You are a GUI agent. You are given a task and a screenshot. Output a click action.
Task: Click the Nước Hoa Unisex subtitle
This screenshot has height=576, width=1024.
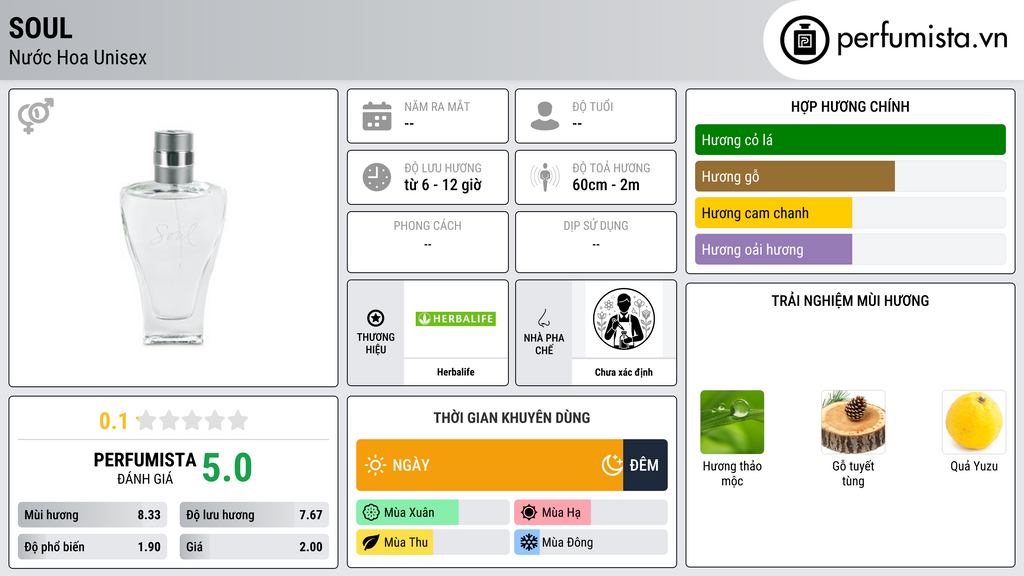click(x=78, y=57)
